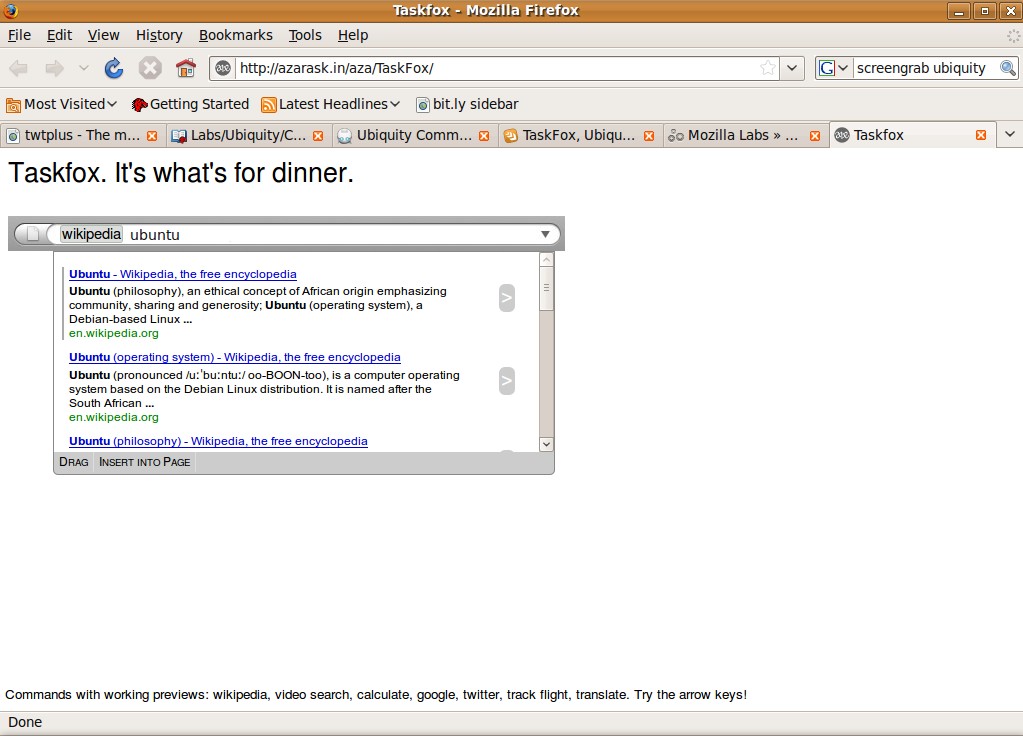Choose a search engine from the Google dropdown
Screen dimensions: 1023x736
(x=834, y=68)
